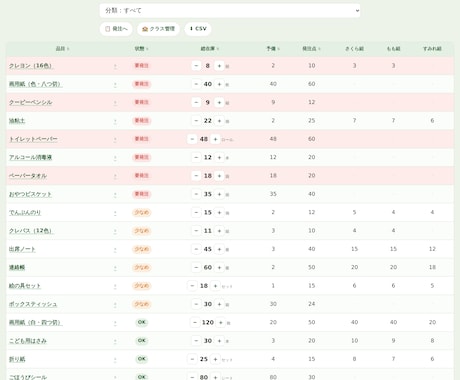This screenshot has height=380, width=460.
Task: Decrease stock for ペーパータオル
Action: click(196, 176)
